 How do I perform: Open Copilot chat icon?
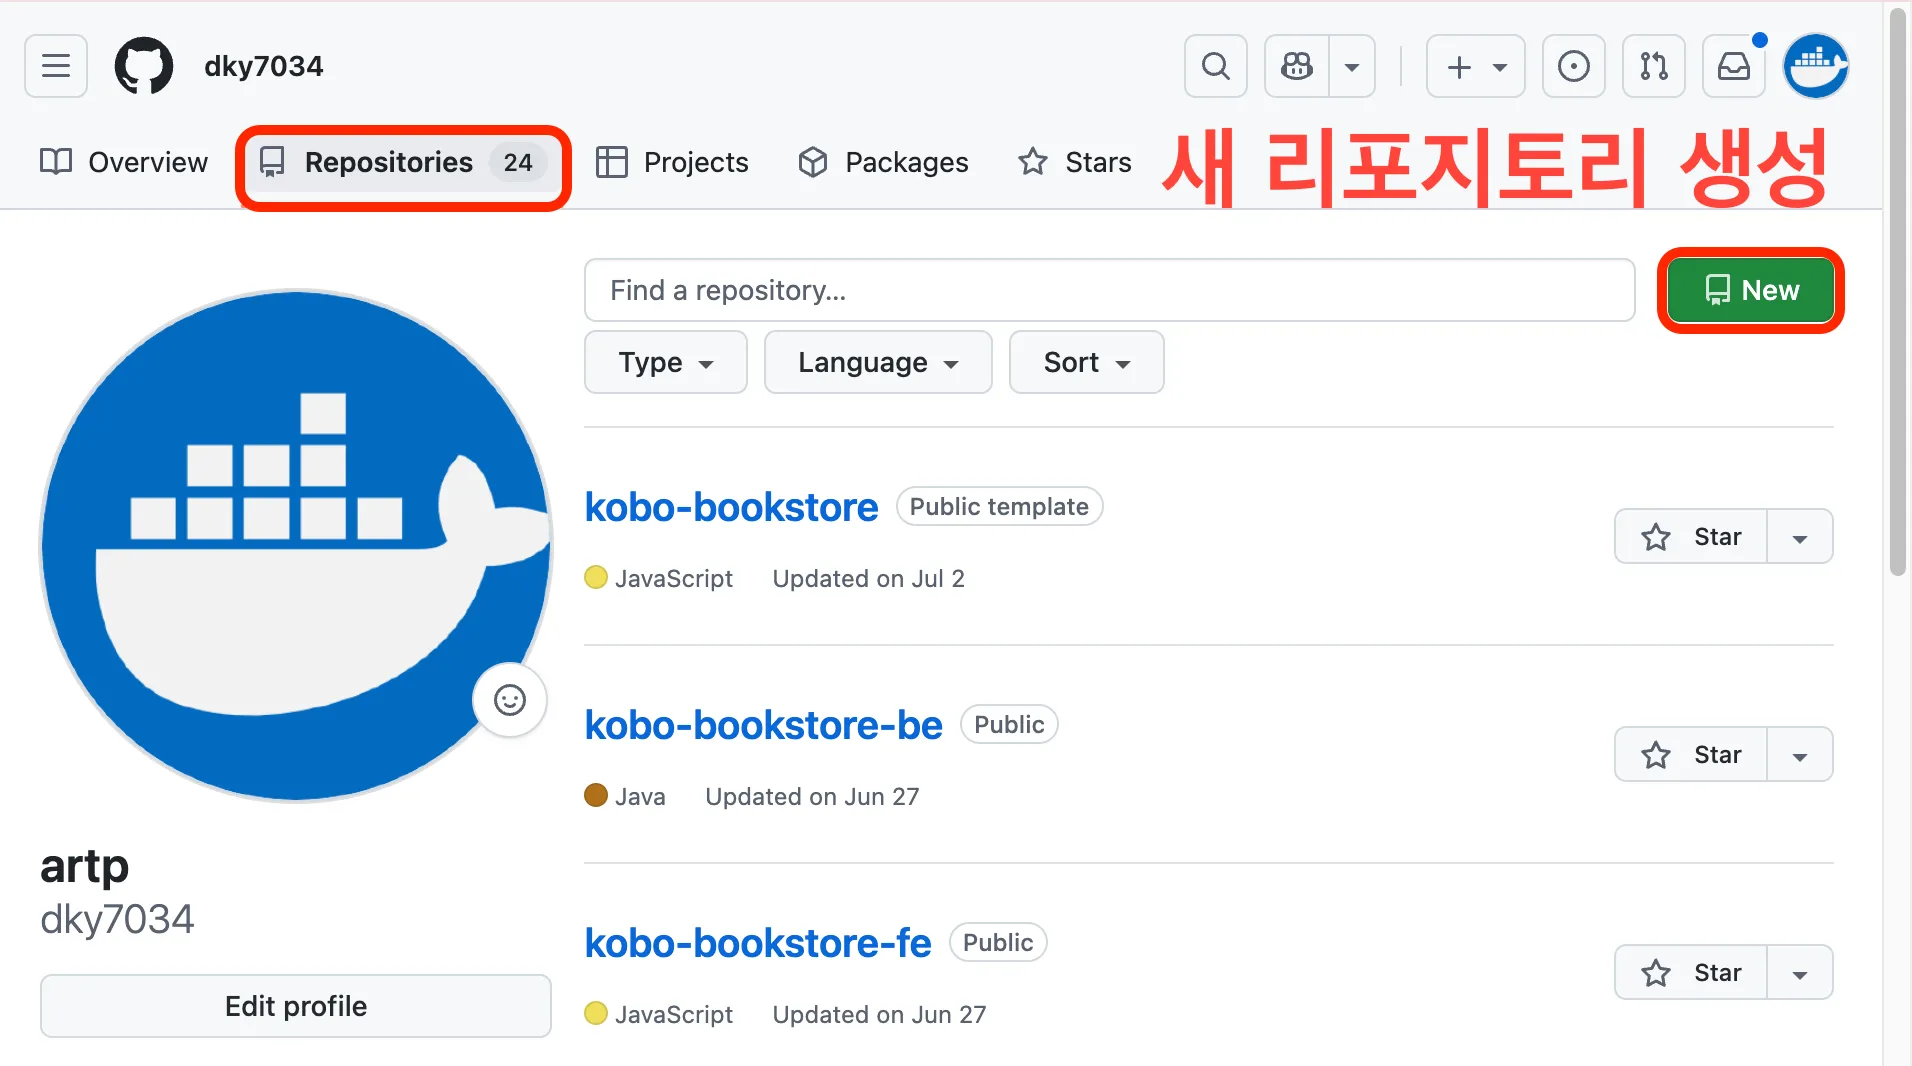click(x=1297, y=66)
